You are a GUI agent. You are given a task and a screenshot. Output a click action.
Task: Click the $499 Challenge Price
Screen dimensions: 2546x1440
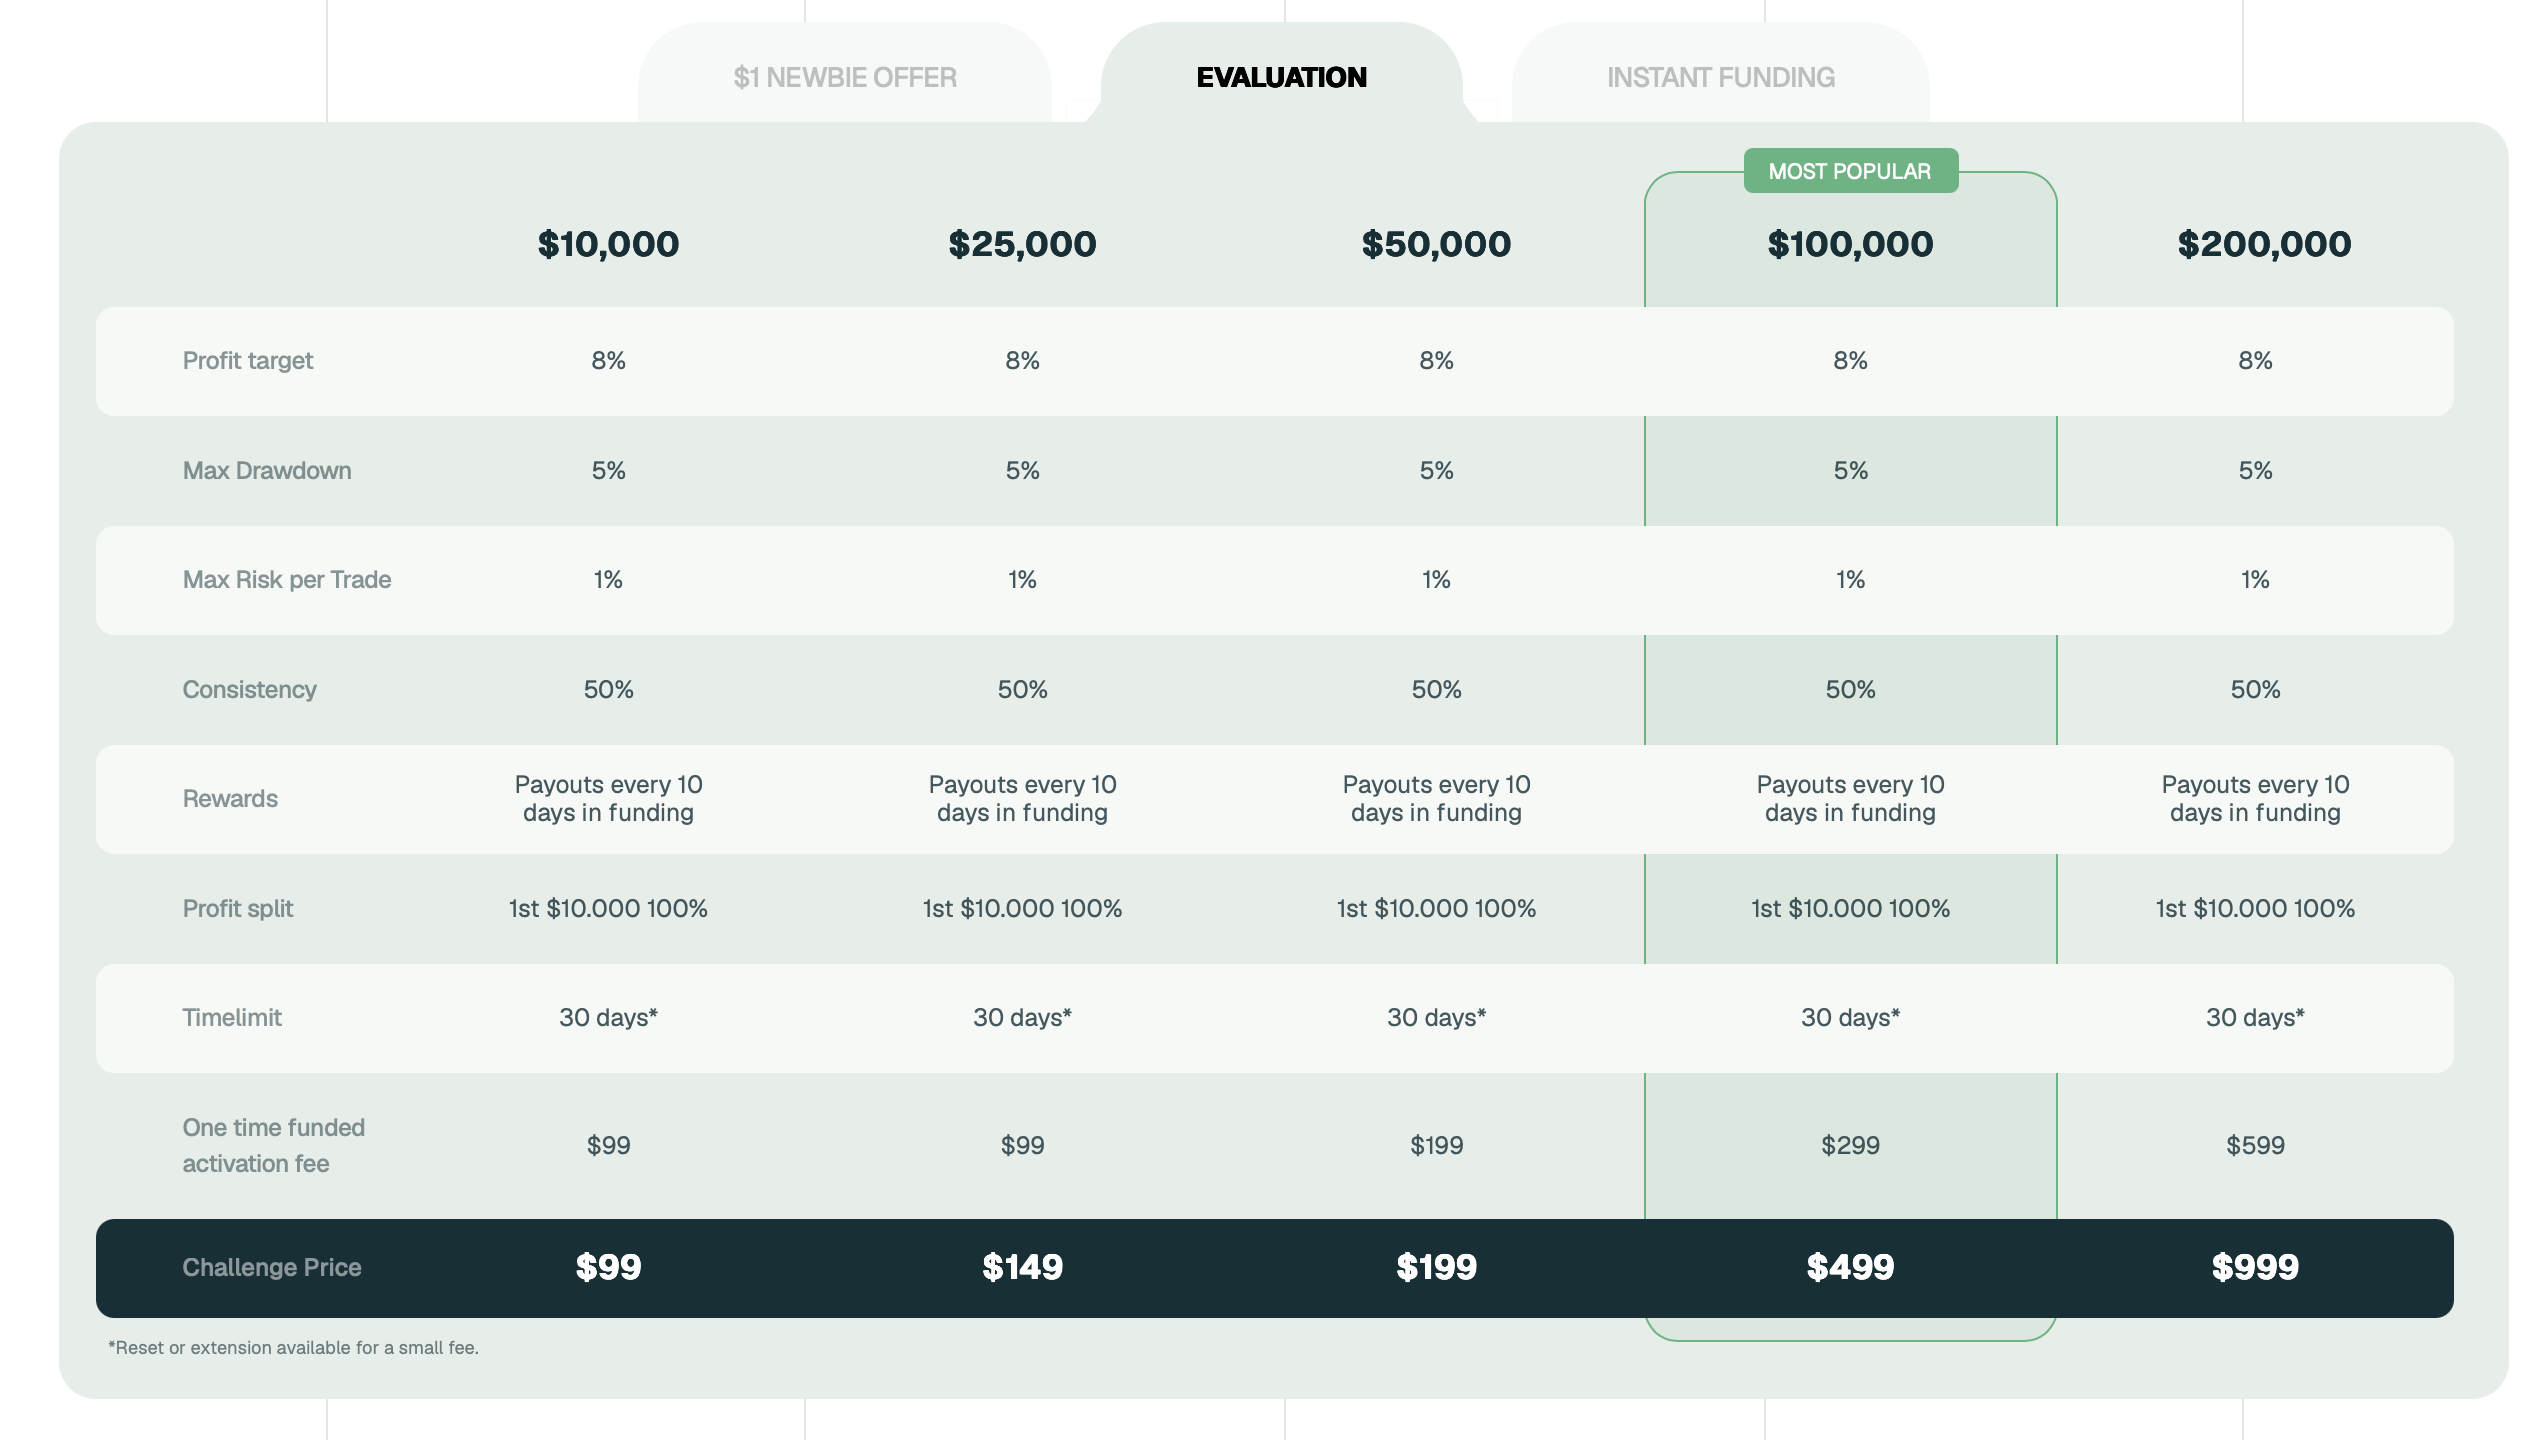click(1851, 1267)
